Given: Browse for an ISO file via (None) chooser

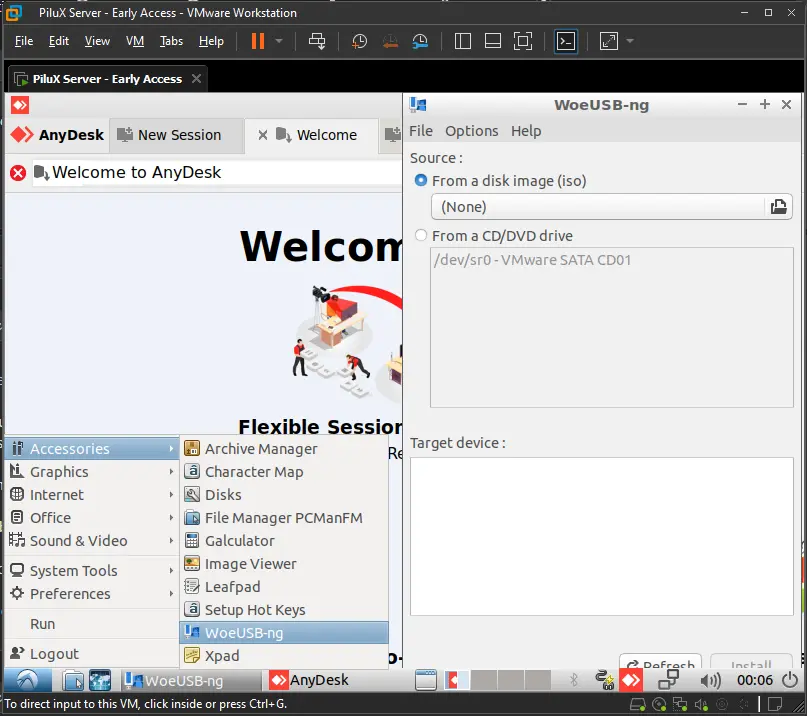Looking at the screenshot, I should 611,207.
